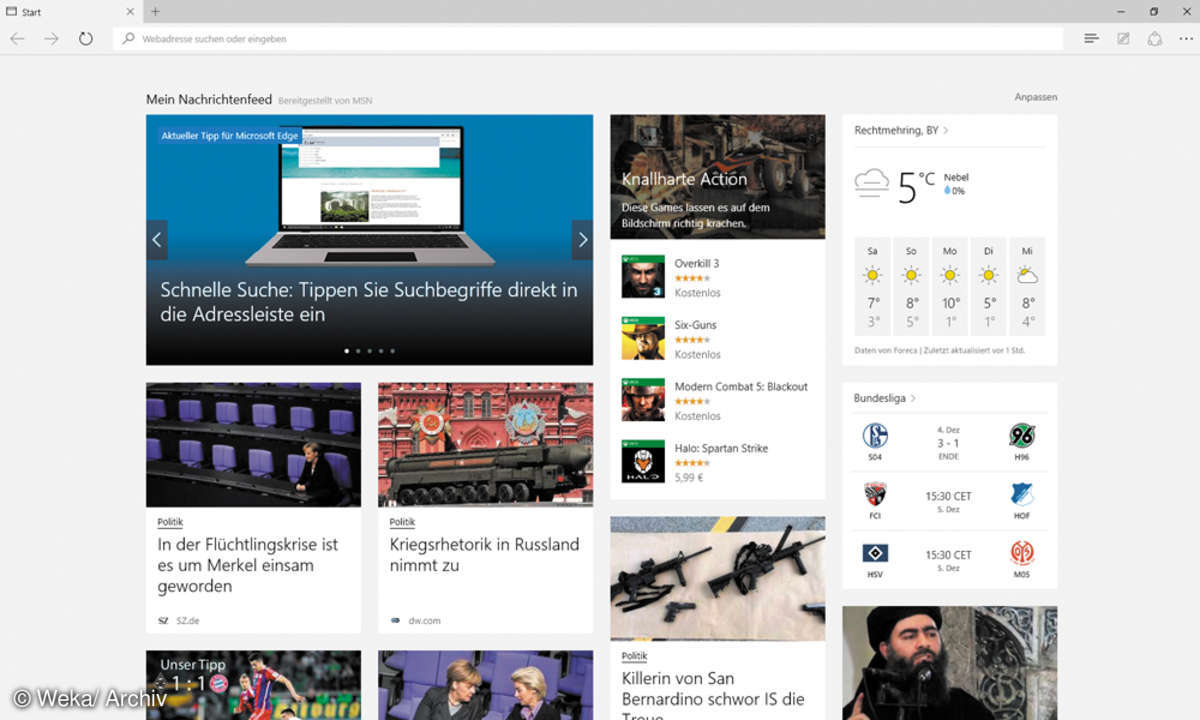Open the Unser Tipp football card
The width and height of the screenshot is (1200, 720).
253,685
